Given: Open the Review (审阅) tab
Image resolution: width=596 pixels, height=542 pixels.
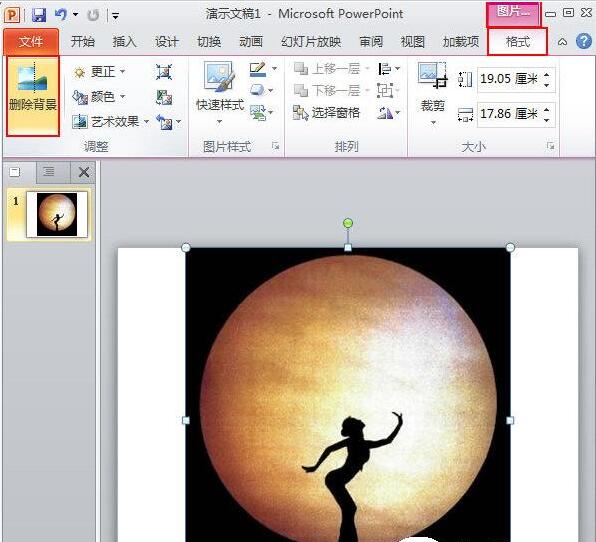Looking at the screenshot, I should 371,41.
